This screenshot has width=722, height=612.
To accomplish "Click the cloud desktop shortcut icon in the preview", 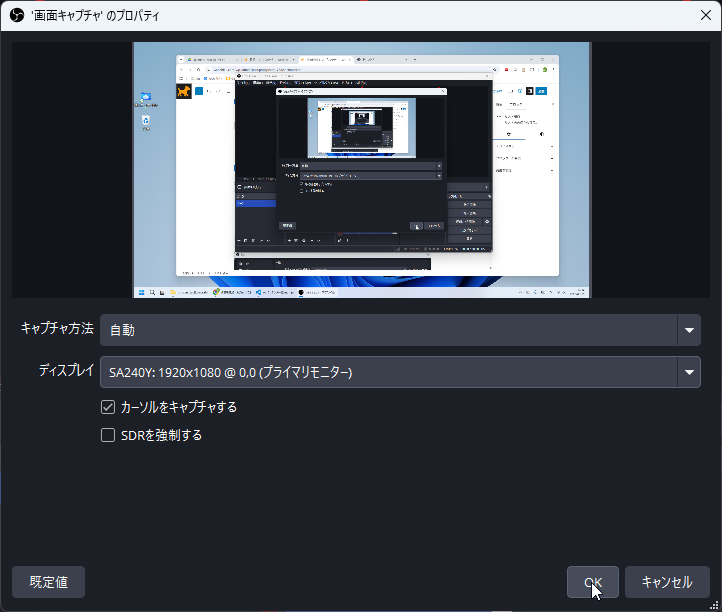I will click(146, 98).
